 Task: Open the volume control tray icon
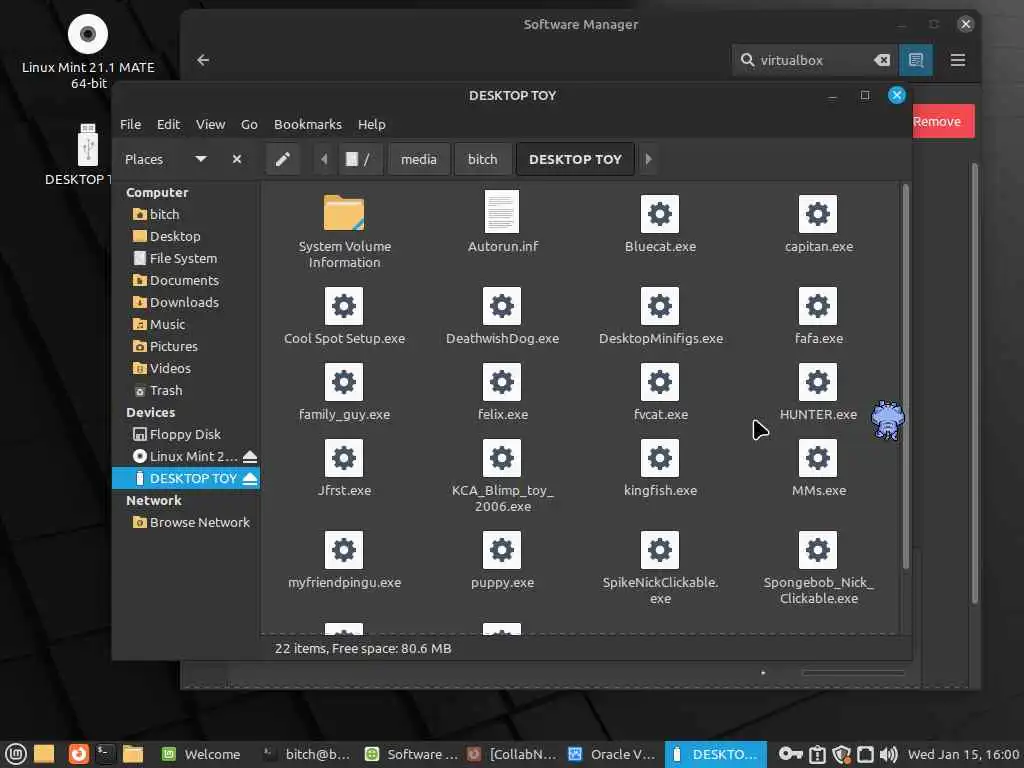(x=889, y=754)
